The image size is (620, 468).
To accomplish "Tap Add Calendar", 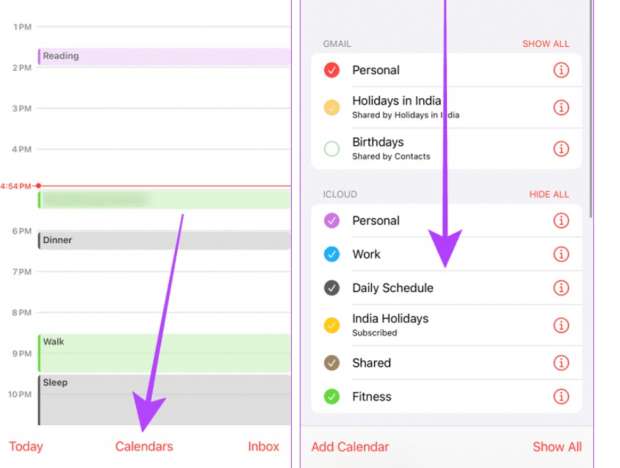I will pyautogui.click(x=350, y=447).
